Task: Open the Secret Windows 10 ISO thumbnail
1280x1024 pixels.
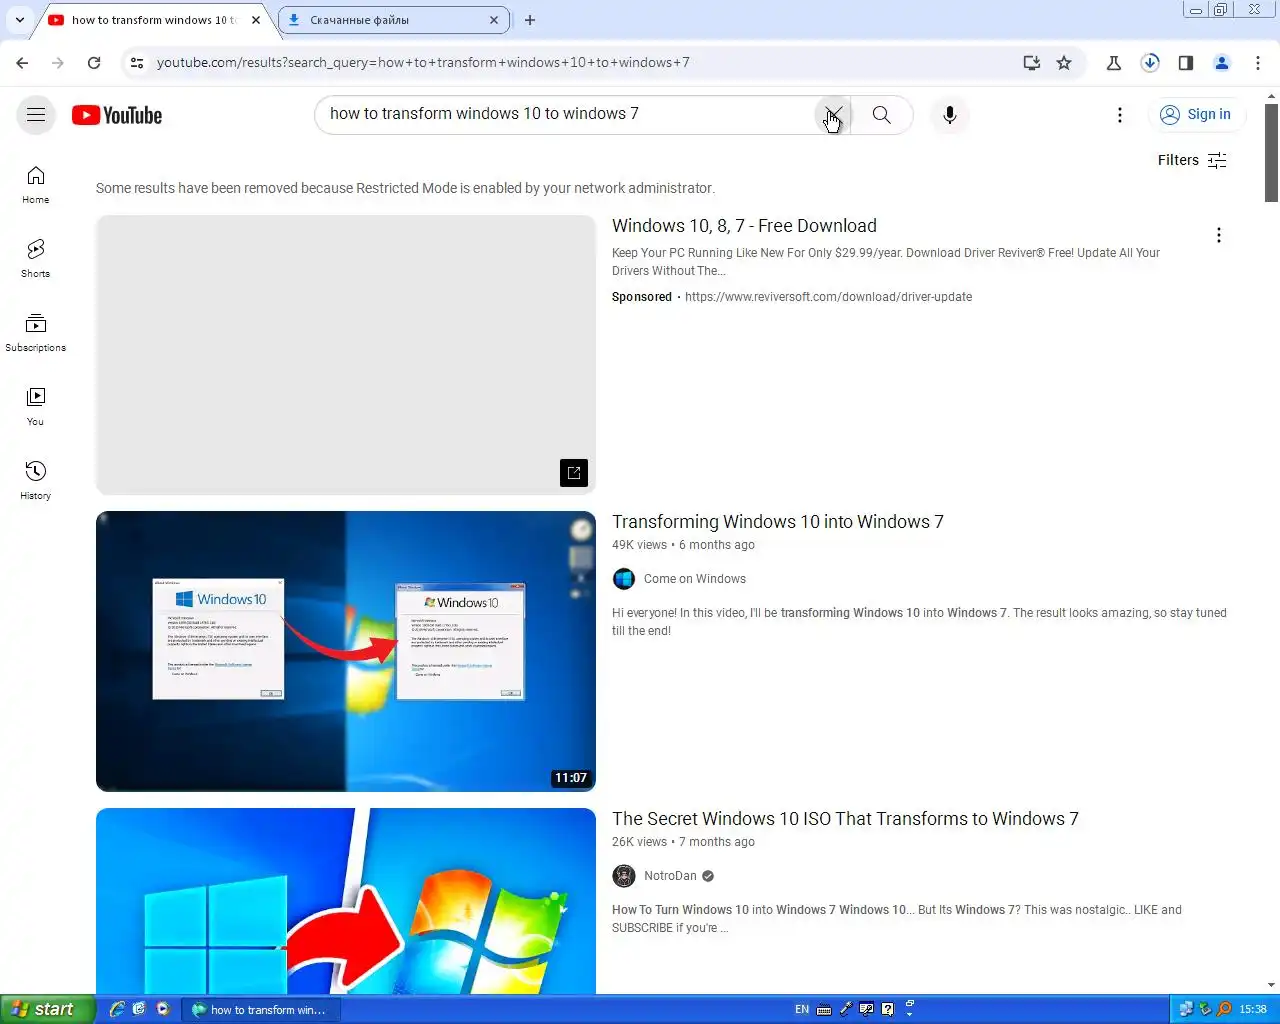Action: click(x=346, y=901)
